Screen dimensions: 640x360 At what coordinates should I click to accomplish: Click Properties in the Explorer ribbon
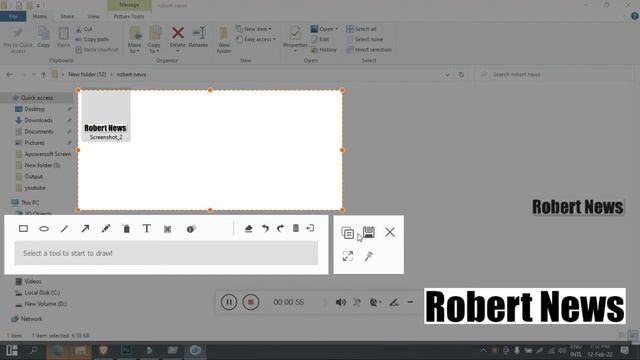tap(295, 39)
